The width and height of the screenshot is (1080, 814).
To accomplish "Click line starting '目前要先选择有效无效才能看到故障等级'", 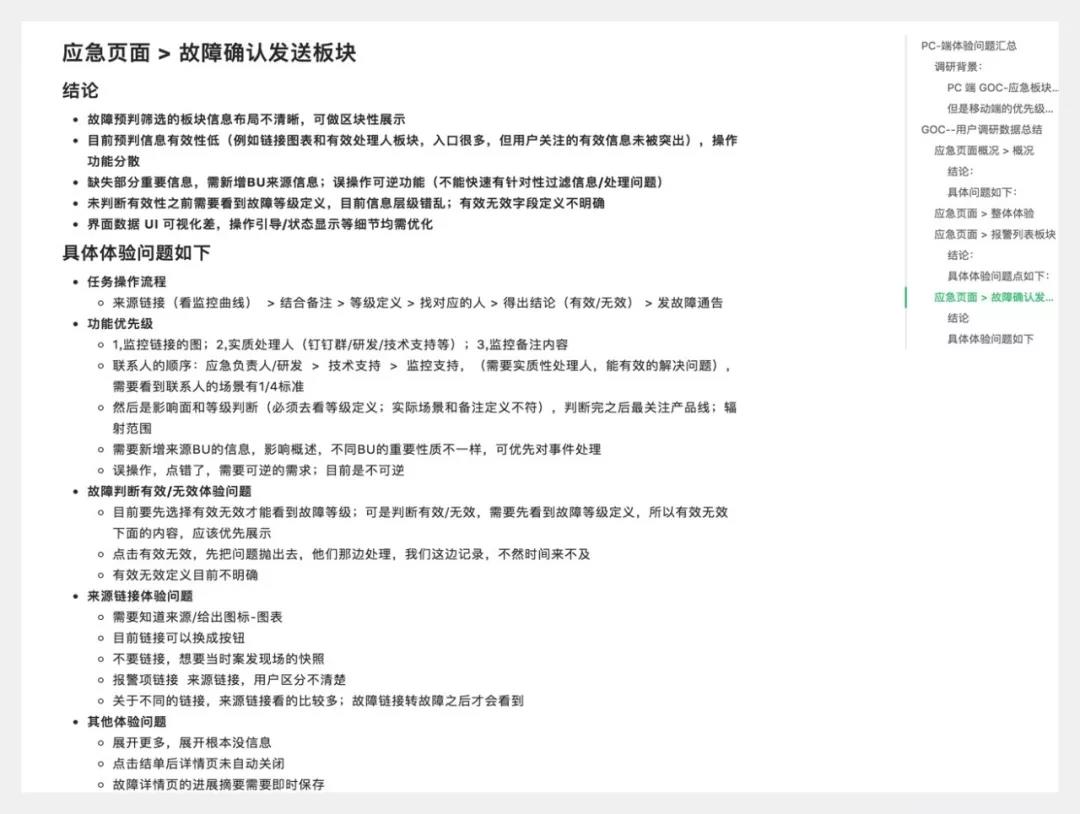I will coord(420,522).
